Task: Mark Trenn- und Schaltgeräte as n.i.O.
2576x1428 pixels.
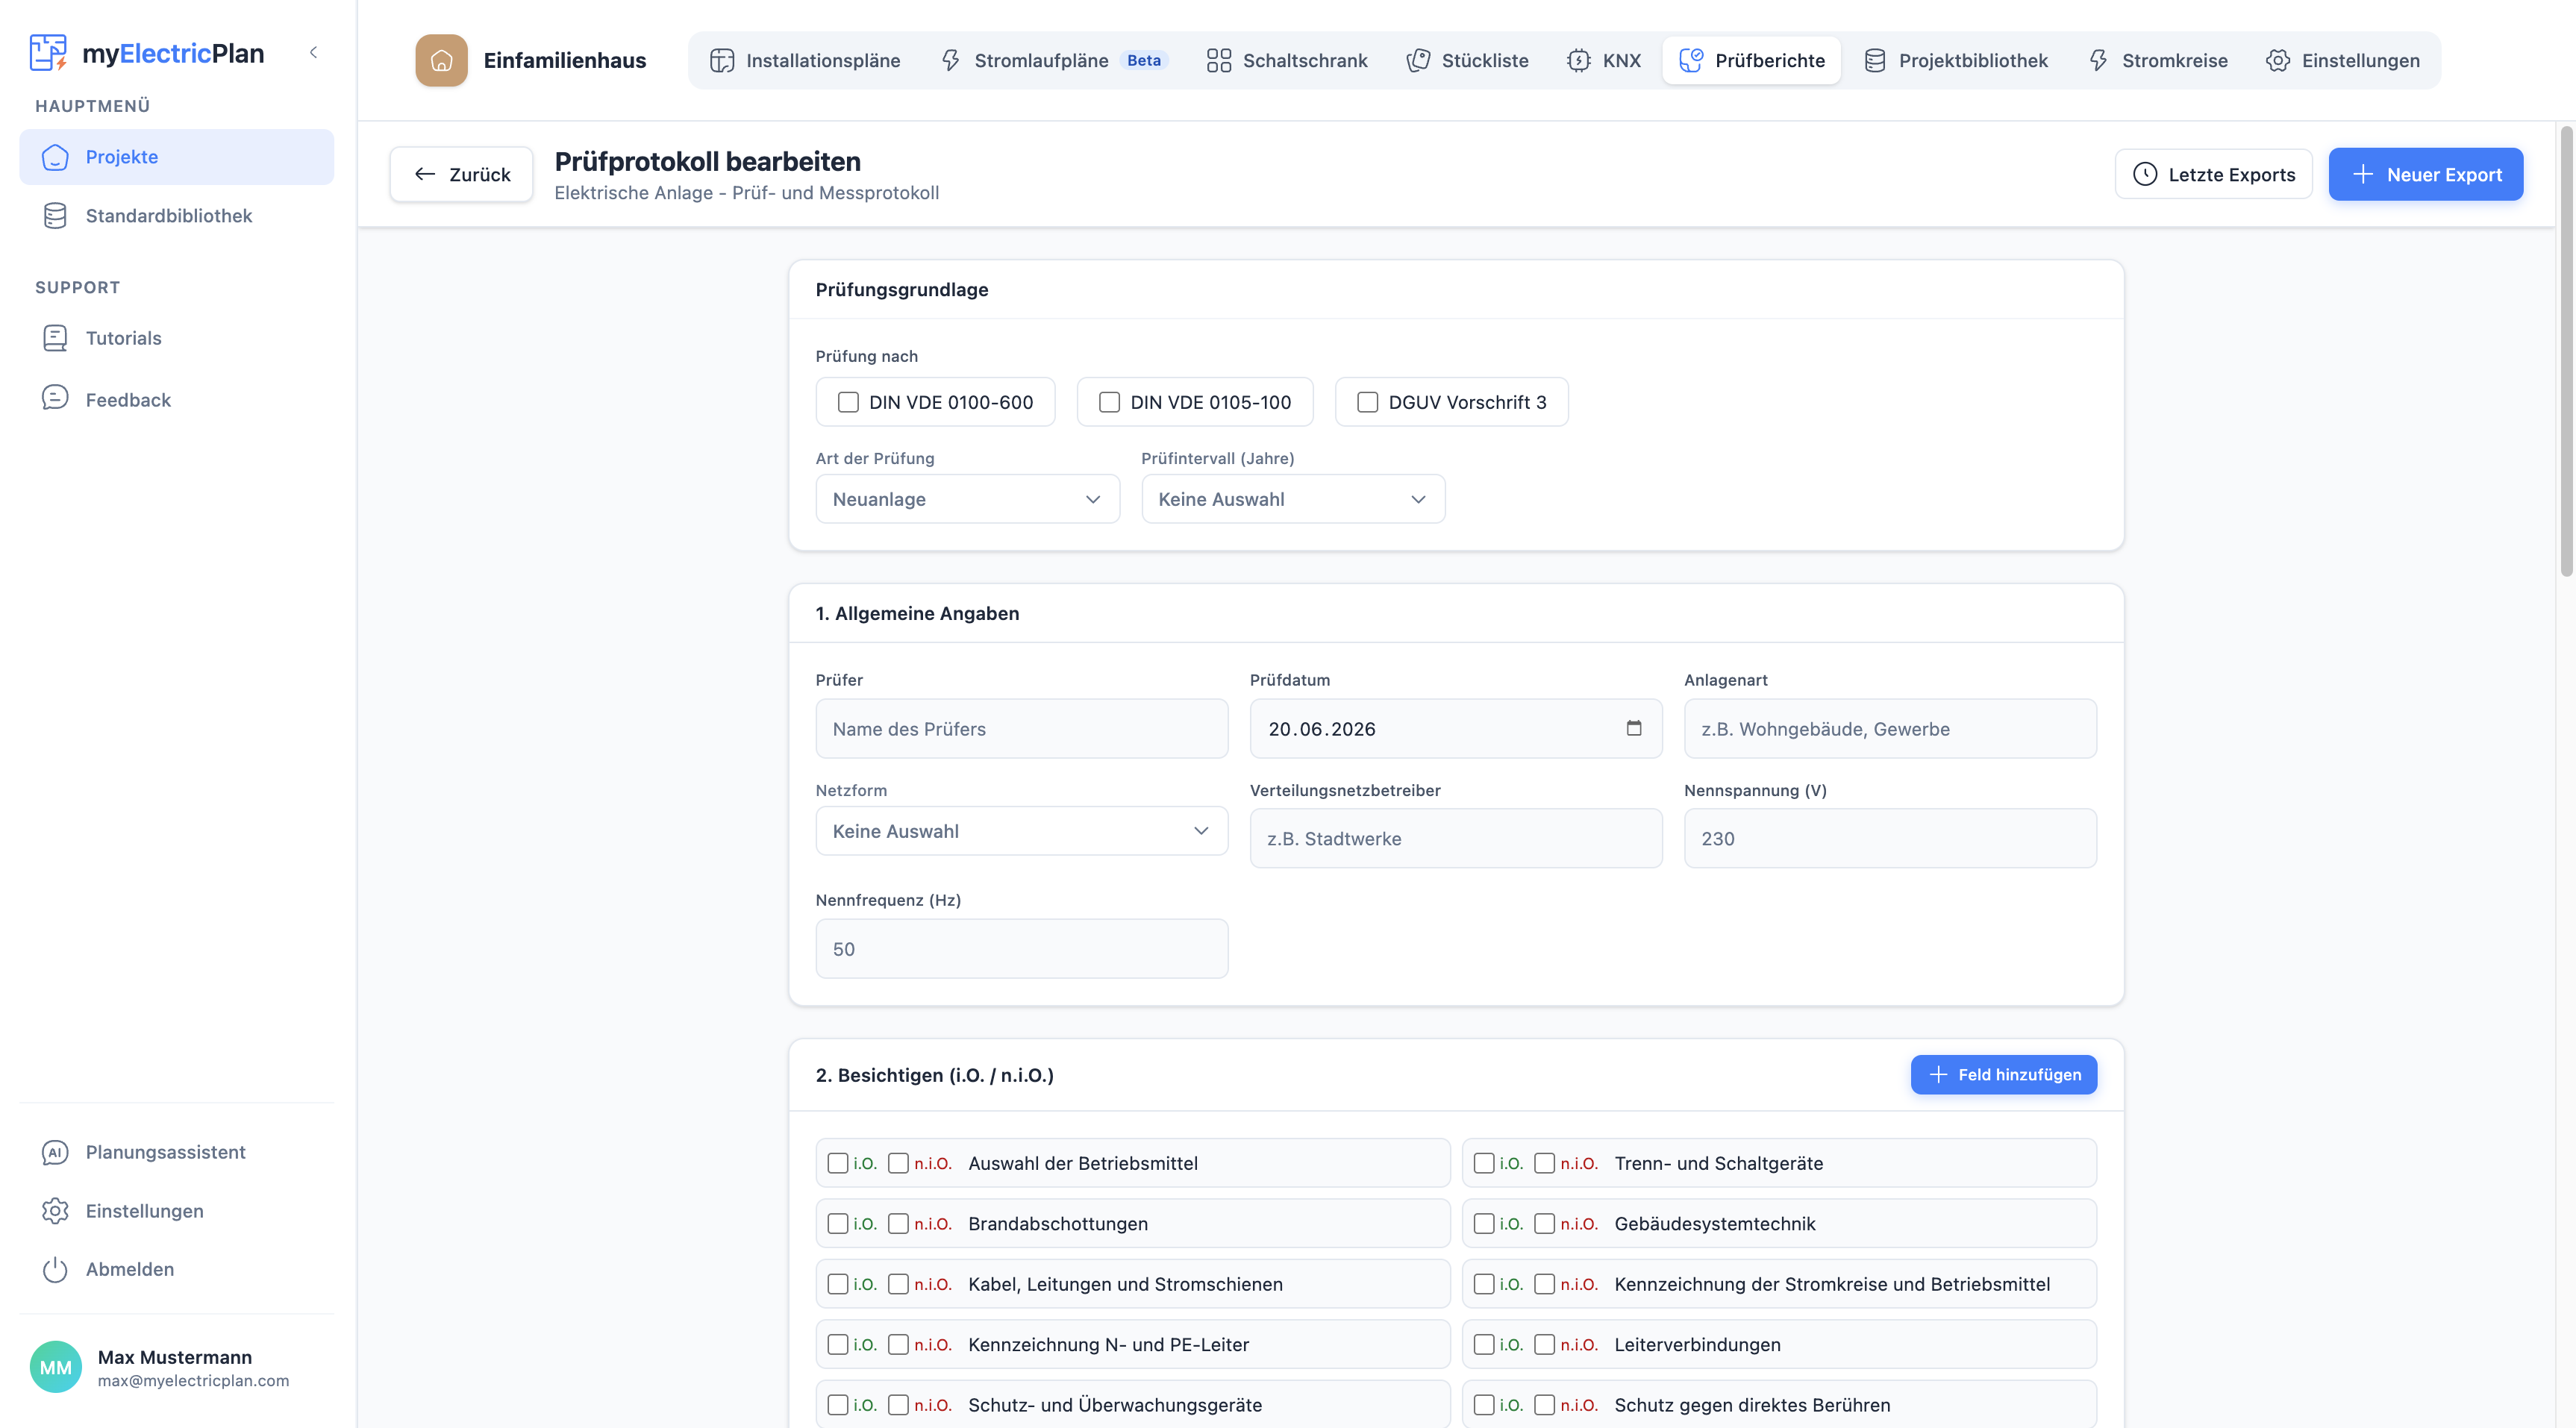Action: (1544, 1163)
